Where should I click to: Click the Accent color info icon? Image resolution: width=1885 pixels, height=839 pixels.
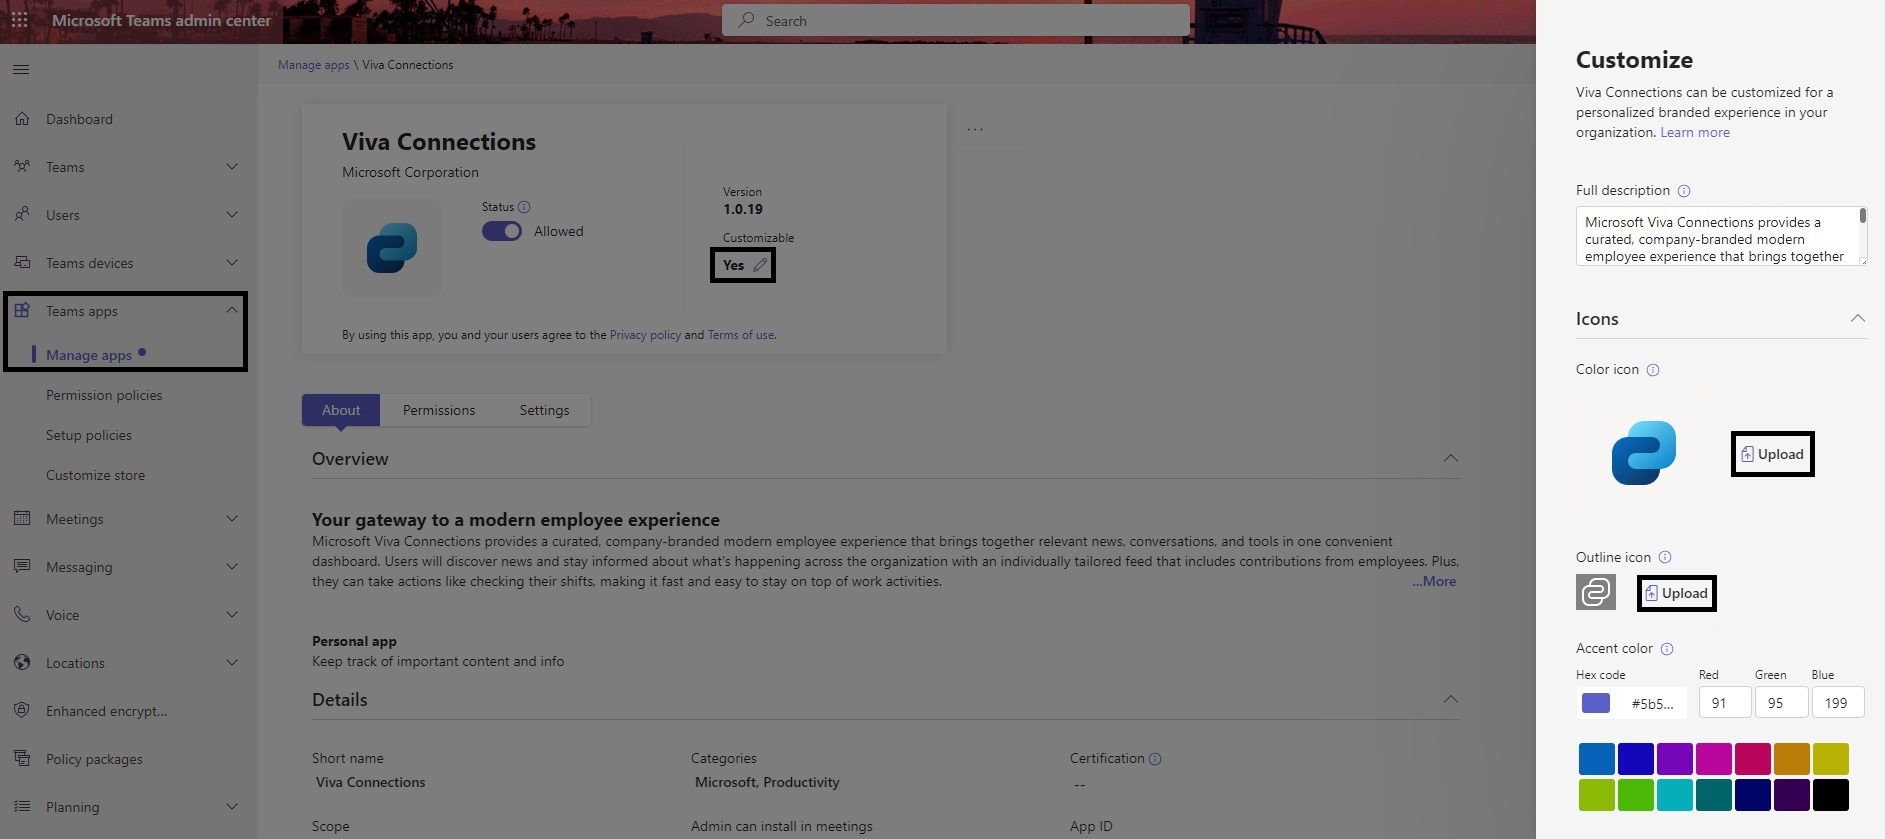(x=1667, y=649)
